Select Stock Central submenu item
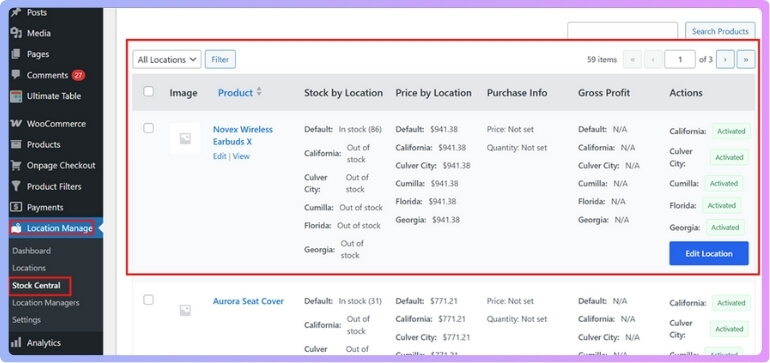This screenshot has height=363, width=770. coord(36,285)
